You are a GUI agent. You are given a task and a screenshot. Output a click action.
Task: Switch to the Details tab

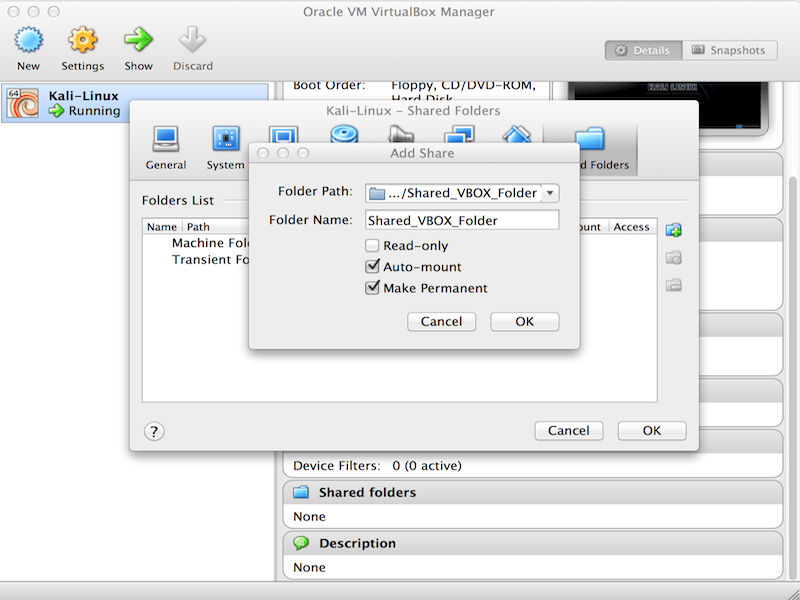[644, 50]
